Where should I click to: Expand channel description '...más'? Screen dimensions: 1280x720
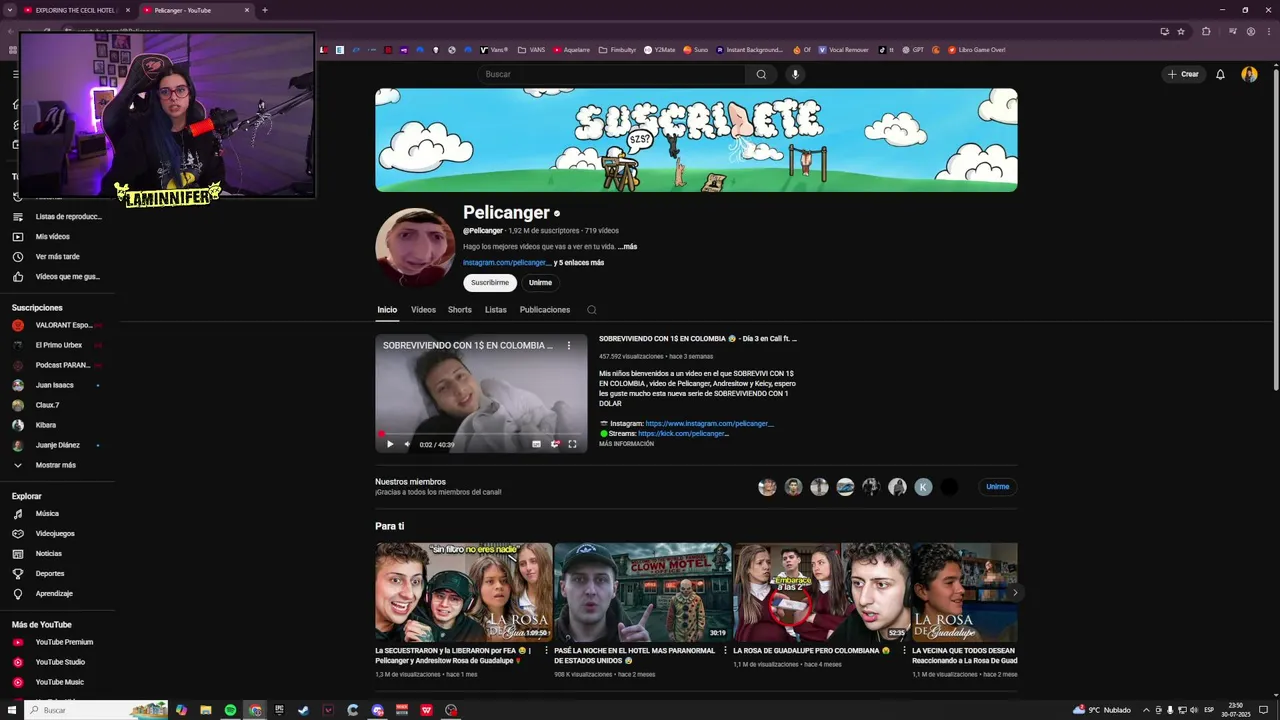click(x=627, y=247)
